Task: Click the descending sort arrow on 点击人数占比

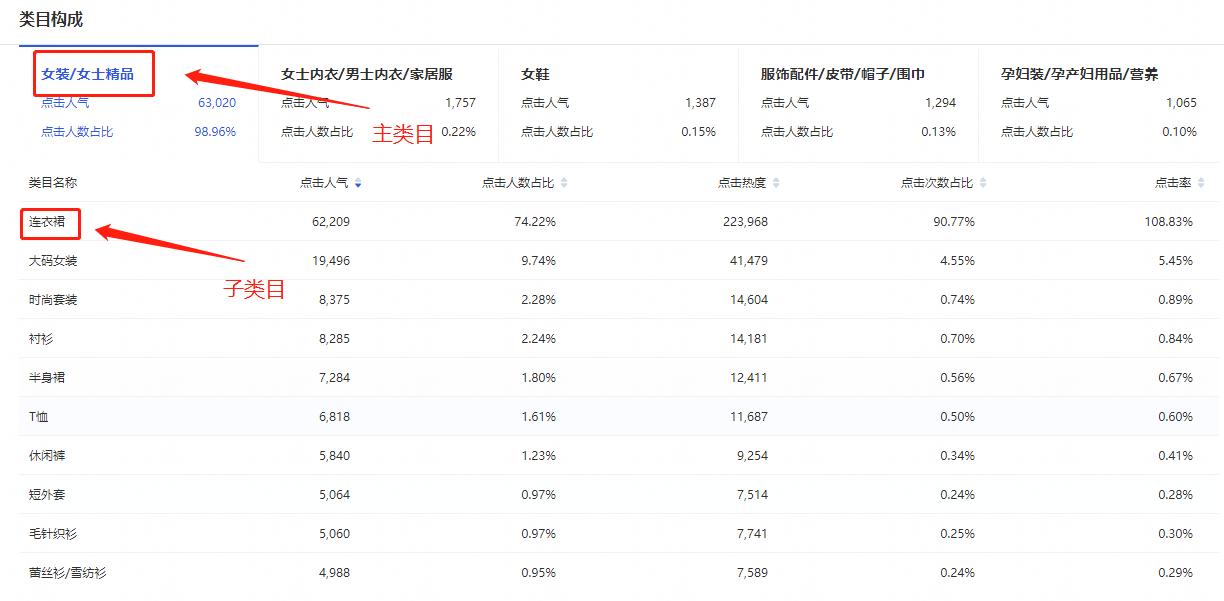Action: coord(562,187)
